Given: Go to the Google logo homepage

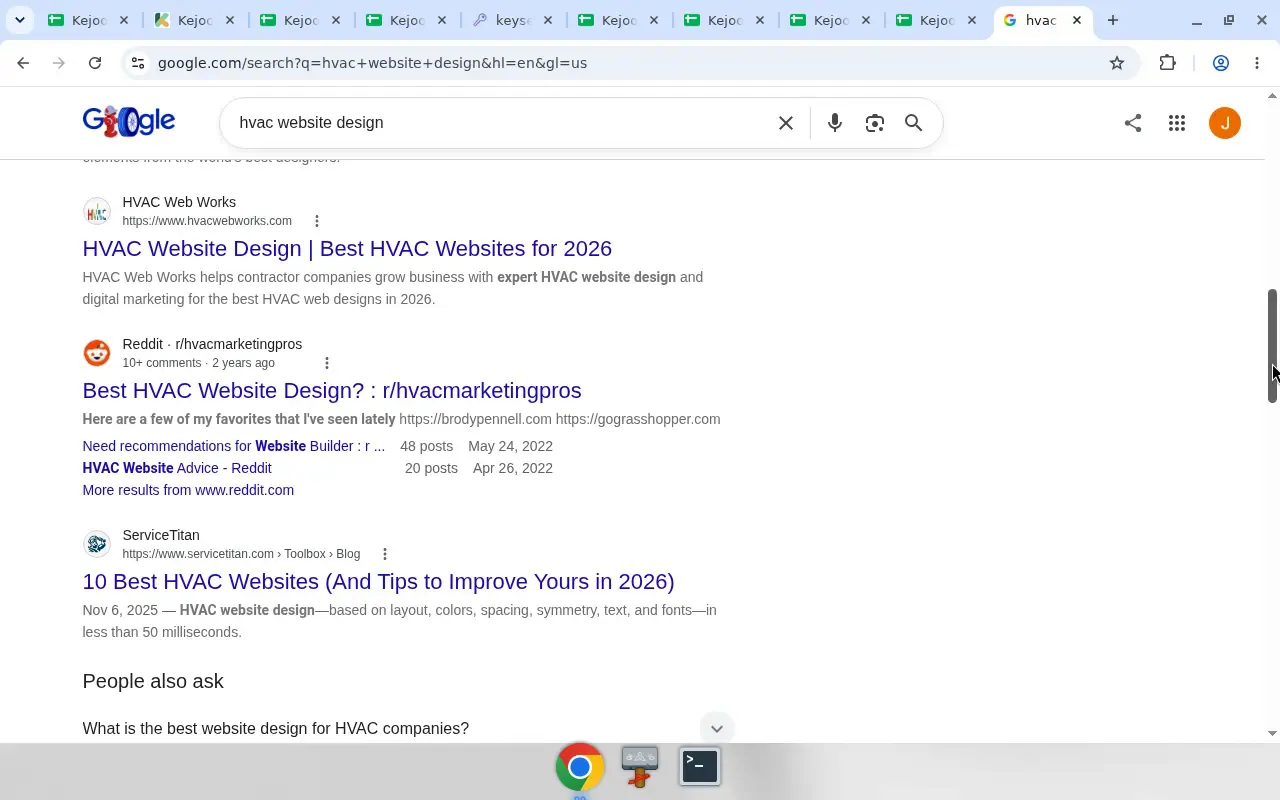Looking at the screenshot, I should tap(129, 122).
